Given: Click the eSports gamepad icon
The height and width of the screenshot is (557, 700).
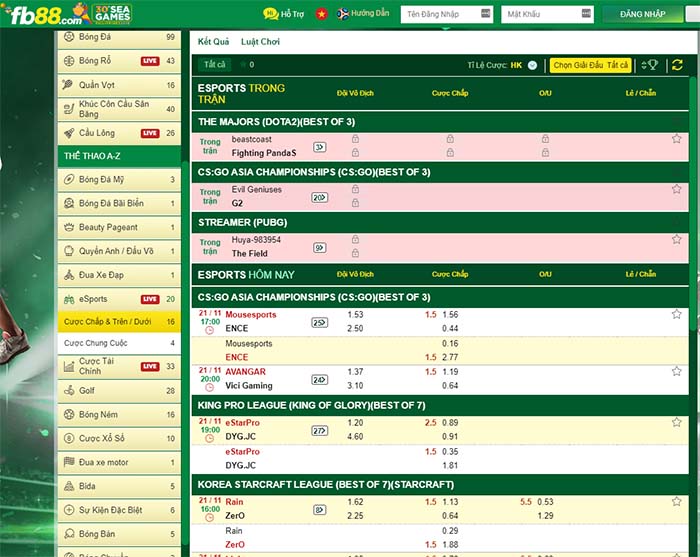Looking at the screenshot, I should [69, 299].
